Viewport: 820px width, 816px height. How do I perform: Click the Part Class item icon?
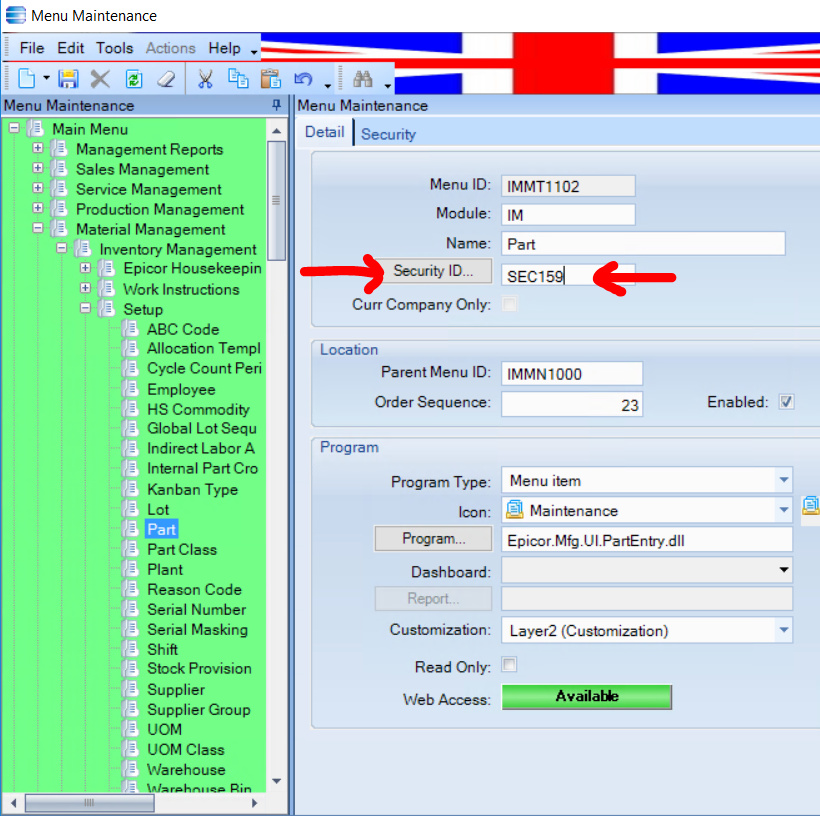[131, 549]
